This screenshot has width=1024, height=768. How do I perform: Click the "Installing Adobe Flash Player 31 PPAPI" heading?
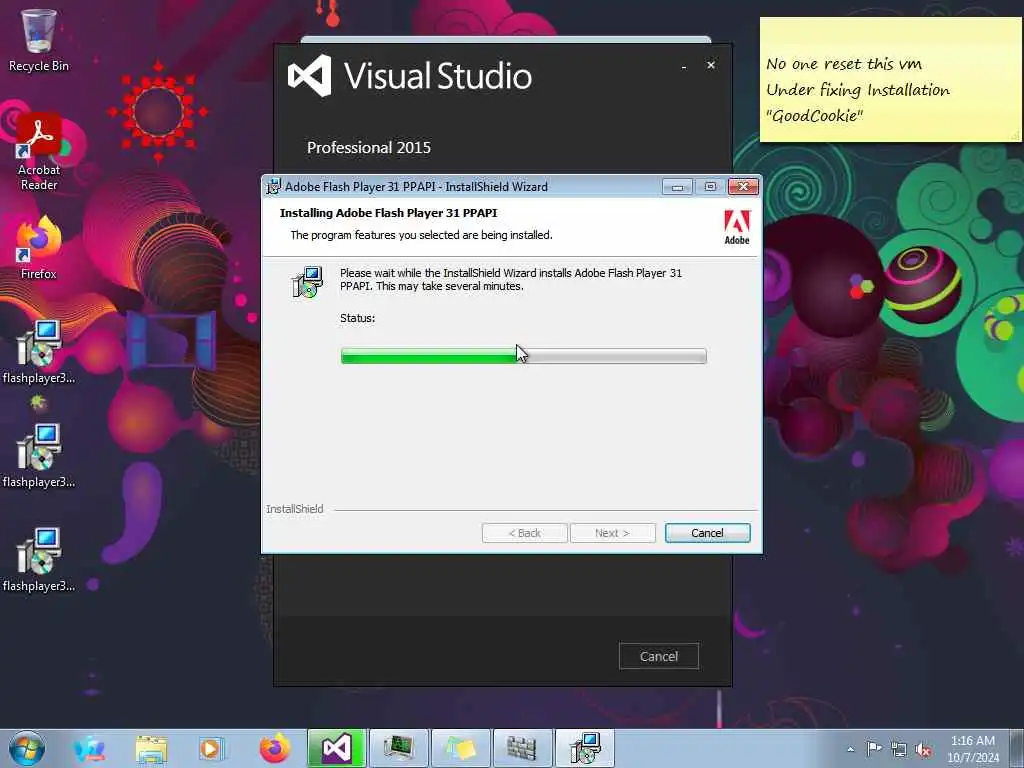click(x=389, y=213)
